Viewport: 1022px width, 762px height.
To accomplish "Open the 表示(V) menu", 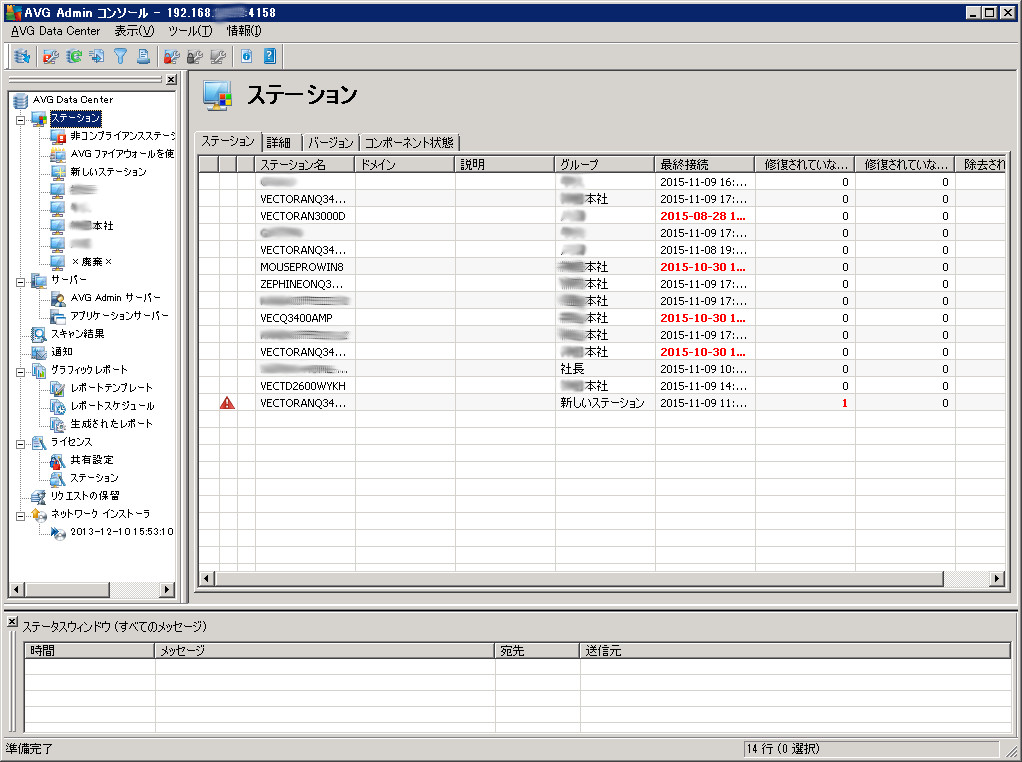I will pyautogui.click(x=134, y=31).
